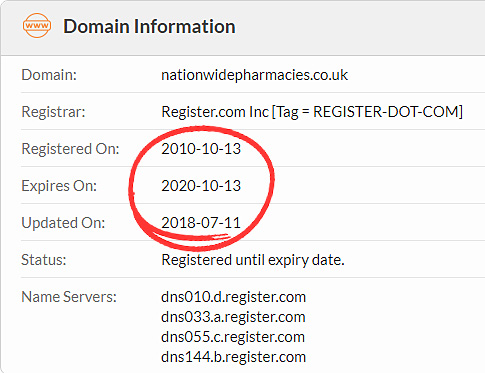Select the 2010-10-13 registered date

click(201, 149)
